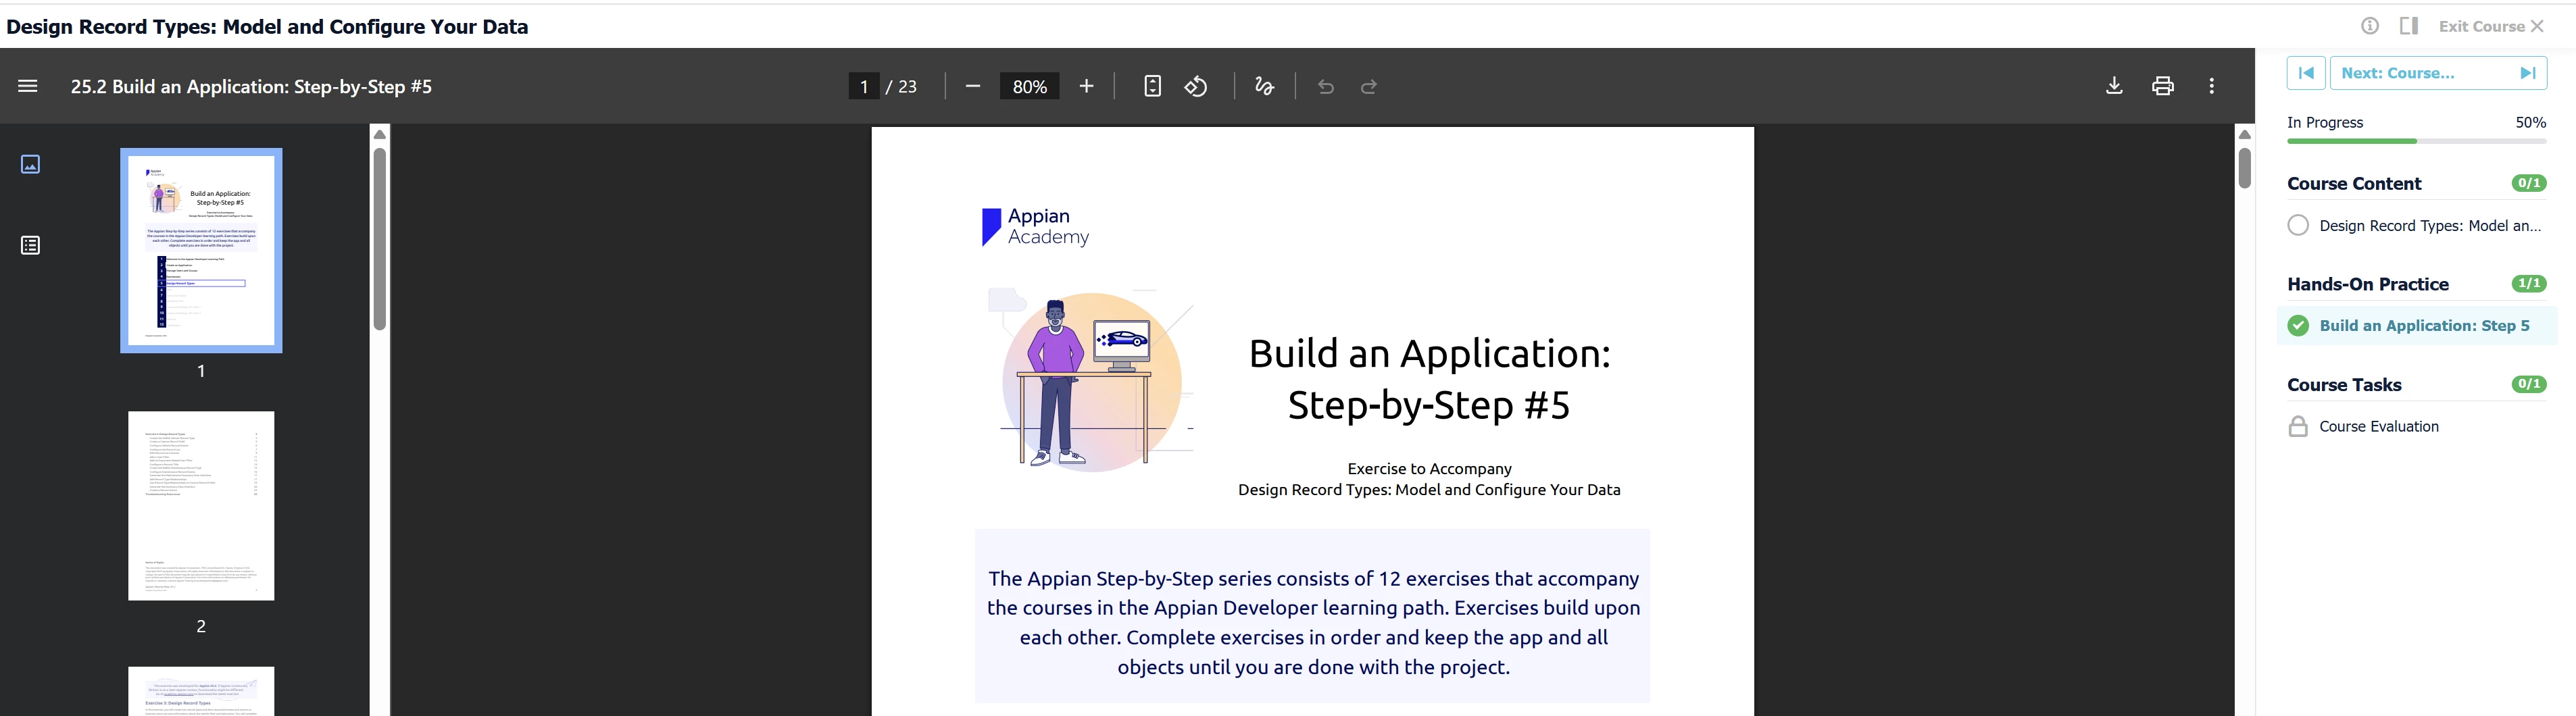Click the In Progress label
Viewport: 2576px width, 716px height.
click(x=2325, y=122)
